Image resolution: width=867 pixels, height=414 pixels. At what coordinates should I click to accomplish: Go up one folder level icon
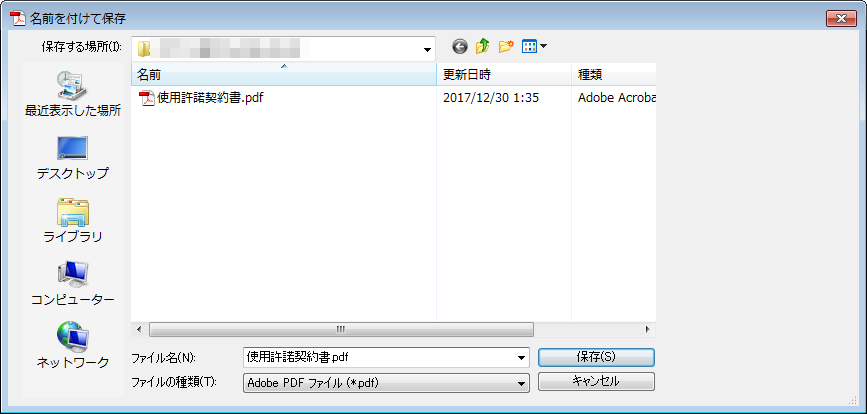[483, 47]
